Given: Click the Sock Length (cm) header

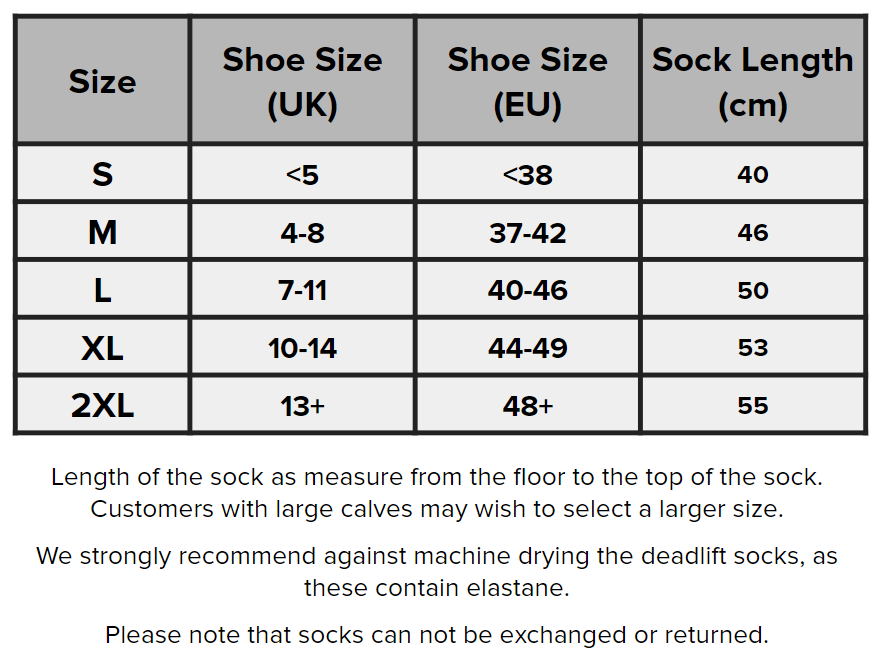Looking at the screenshot, I should click(753, 81).
